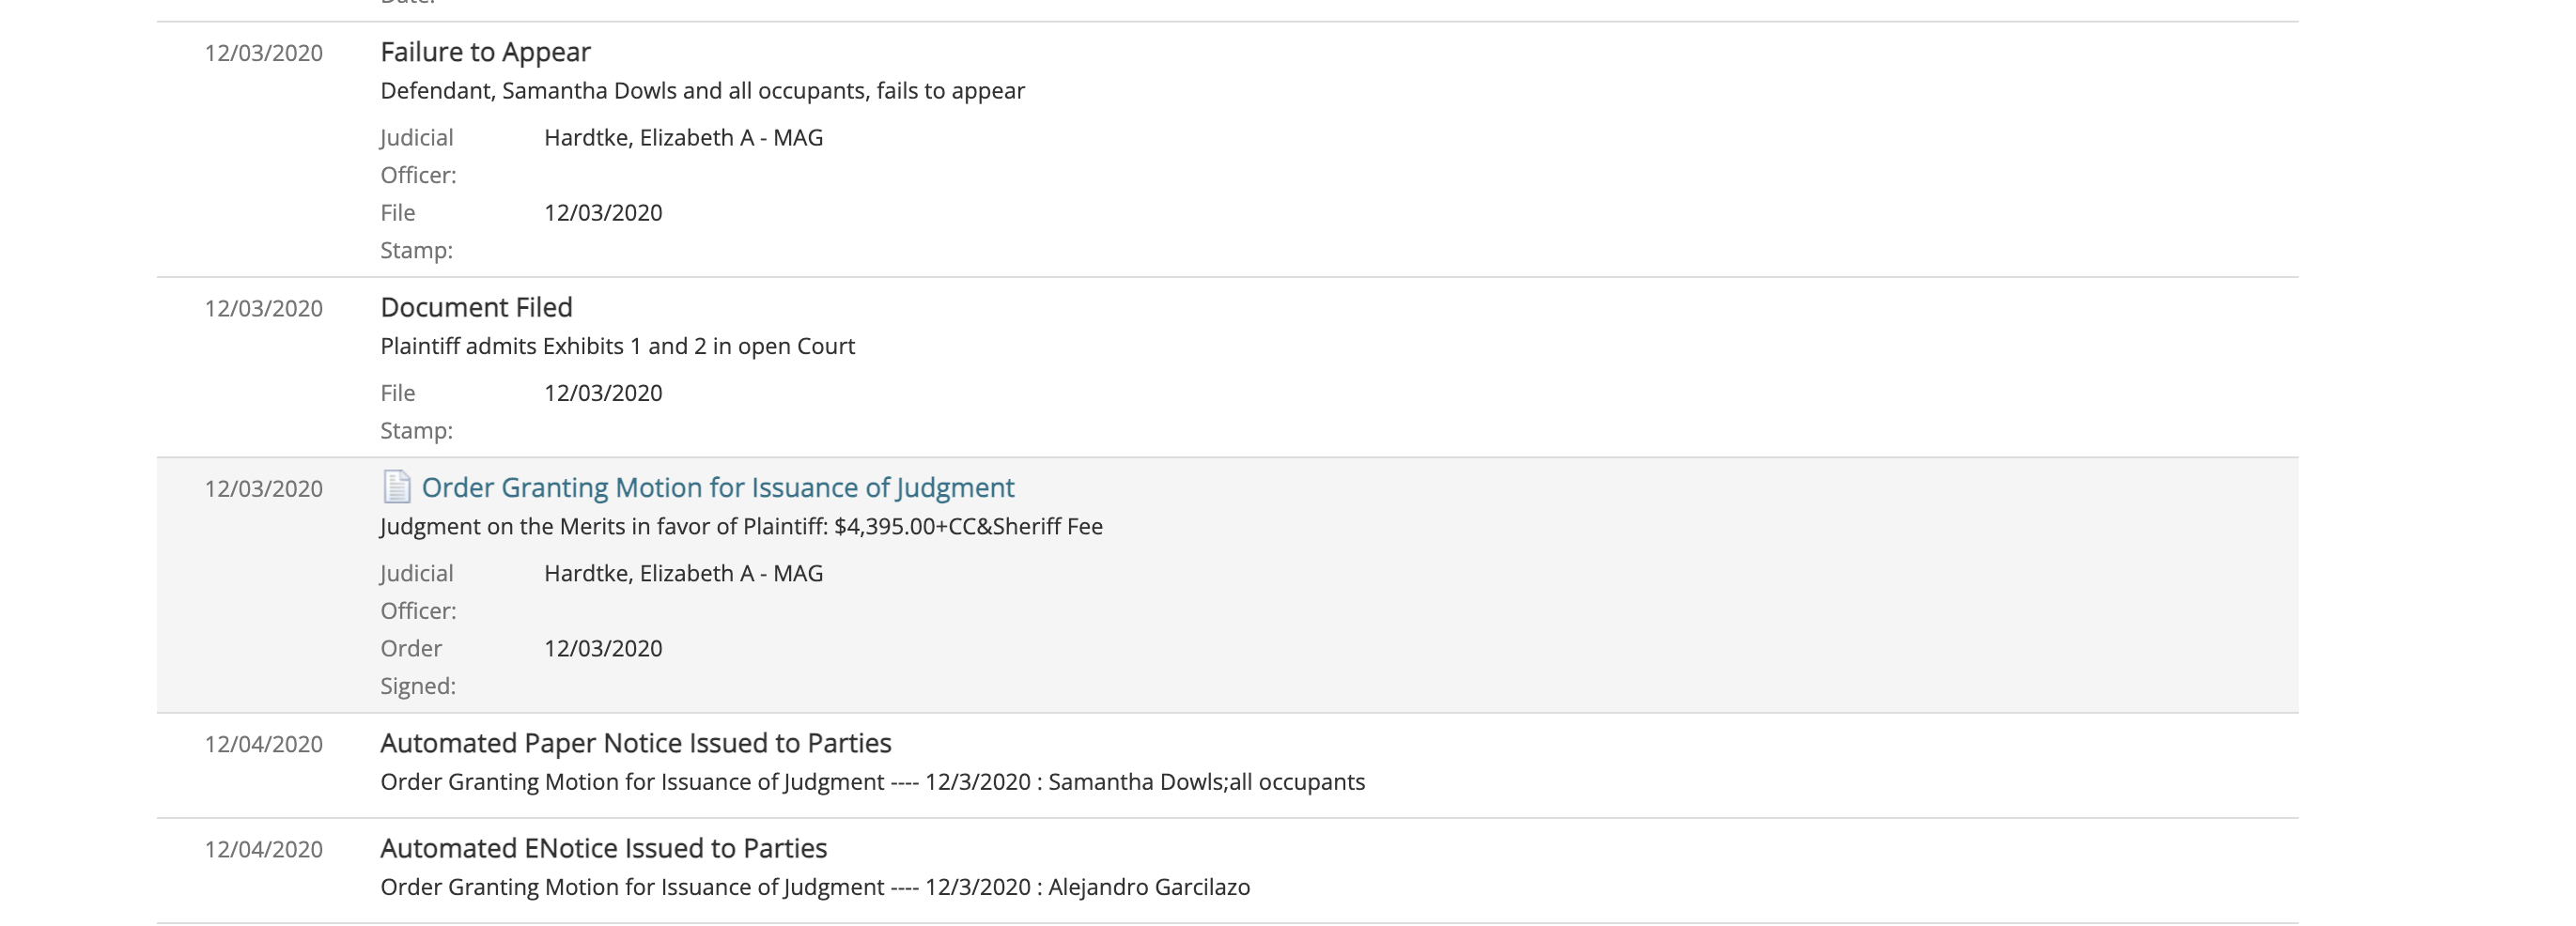Click the 12/03/2020 date beside Failure to Appear
Viewport: 2576px width, 926px height.
click(264, 53)
